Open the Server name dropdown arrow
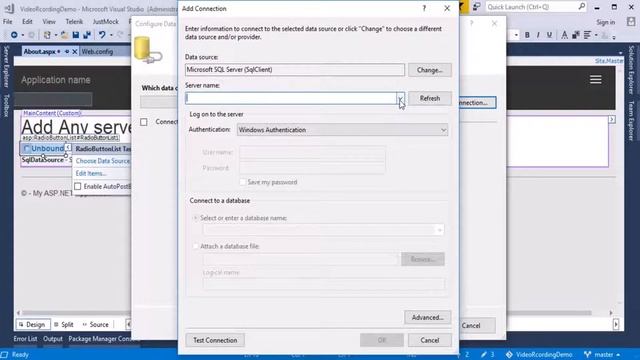Image resolution: width=640 pixels, height=360 pixels. pos(400,98)
